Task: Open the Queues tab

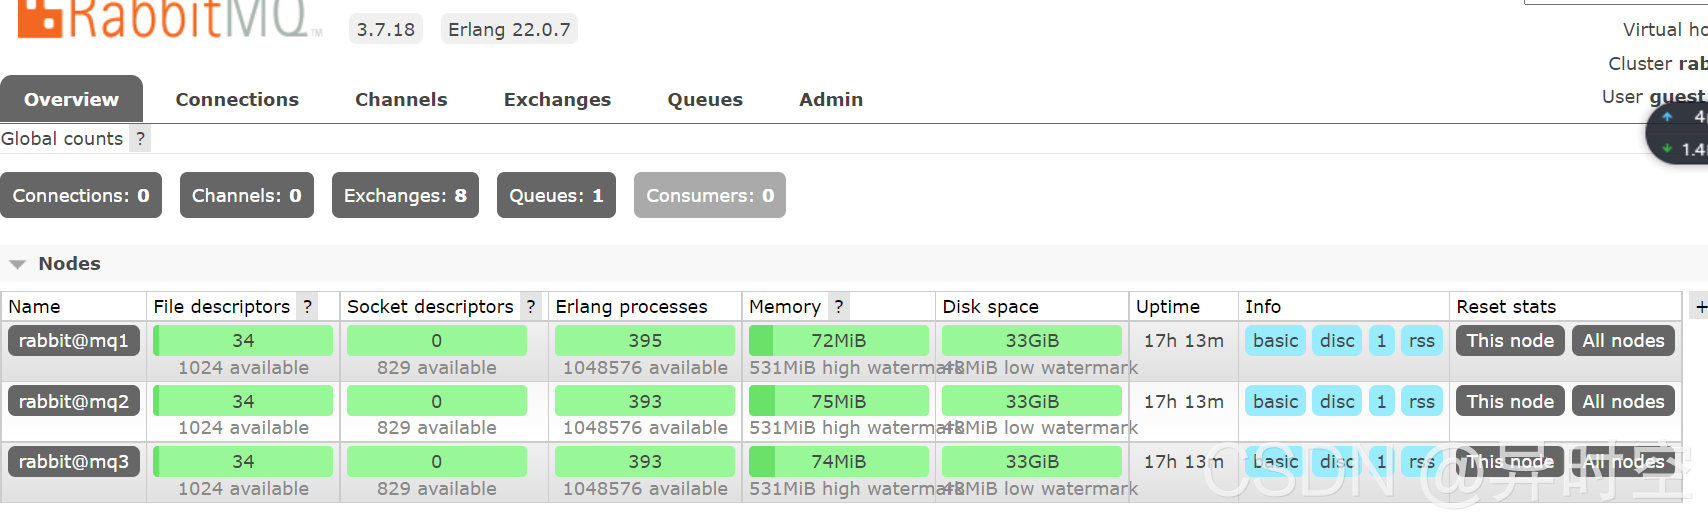Action: click(705, 99)
